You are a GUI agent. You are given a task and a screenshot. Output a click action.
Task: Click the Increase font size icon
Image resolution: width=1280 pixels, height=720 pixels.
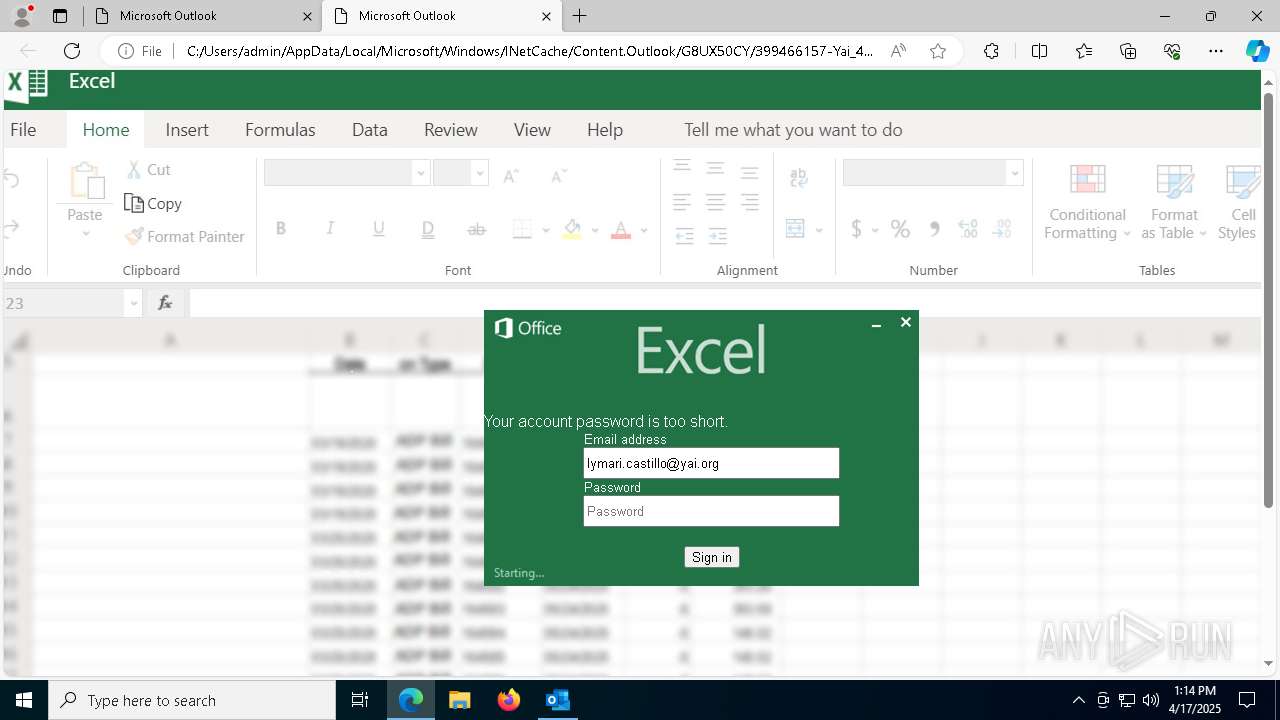point(511,175)
